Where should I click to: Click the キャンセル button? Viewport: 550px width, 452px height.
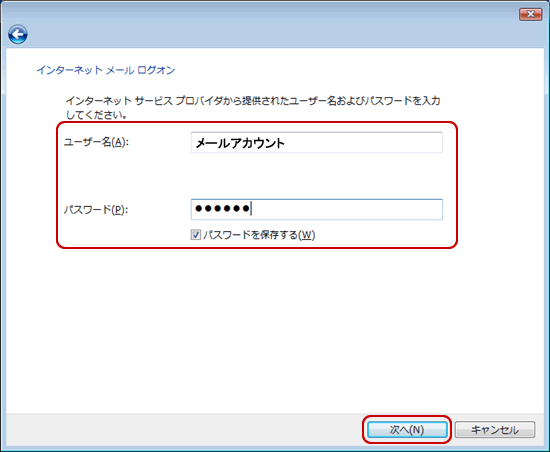click(x=495, y=430)
